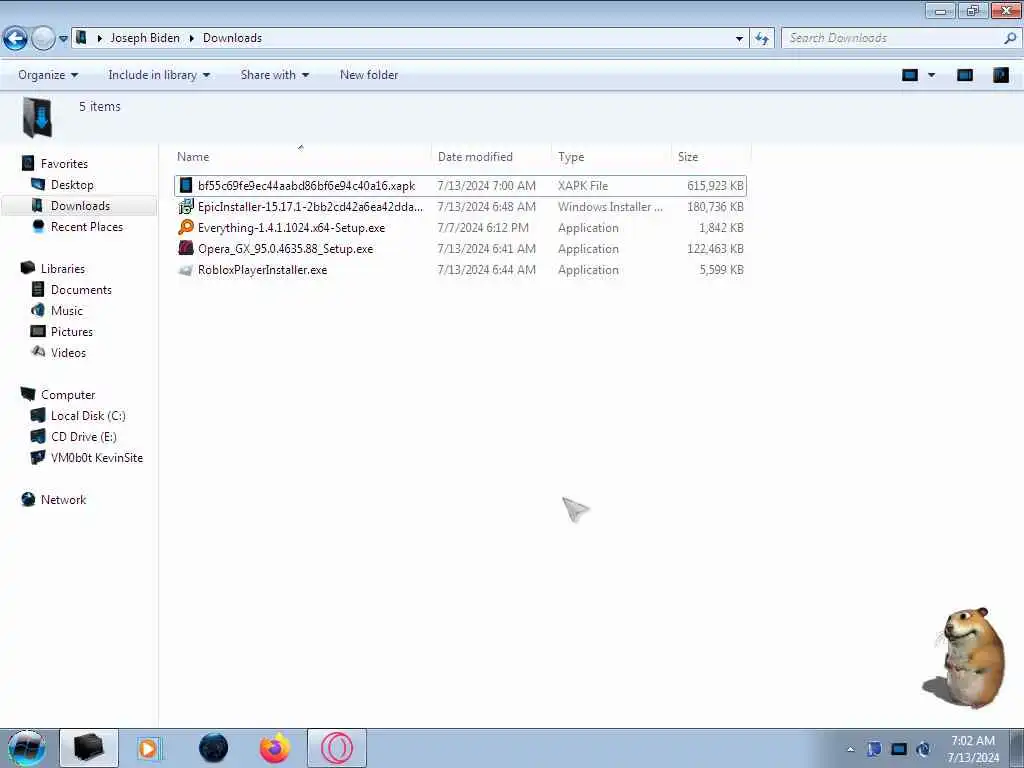Click the Downloads breadcrumb segment
1024x768 pixels.
coord(232,38)
